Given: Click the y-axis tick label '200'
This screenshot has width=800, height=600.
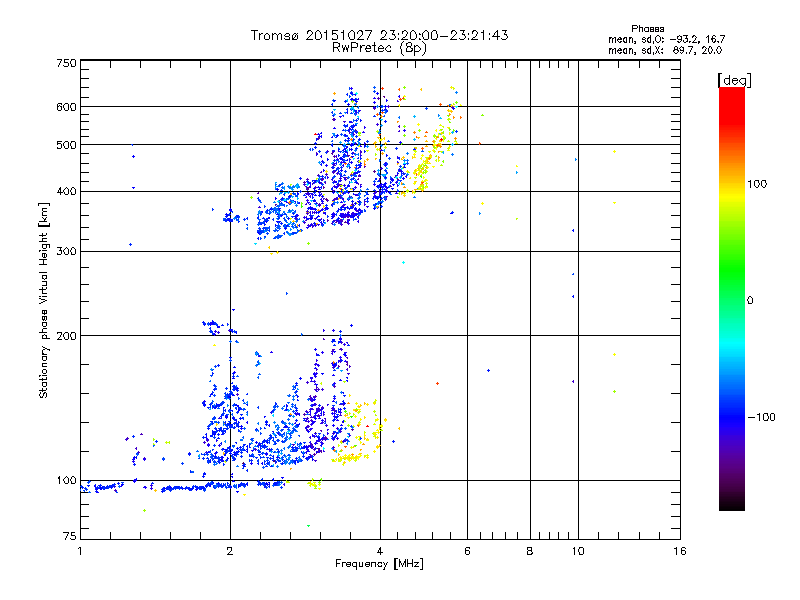Looking at the screenshot, I should tap(66, 336).
